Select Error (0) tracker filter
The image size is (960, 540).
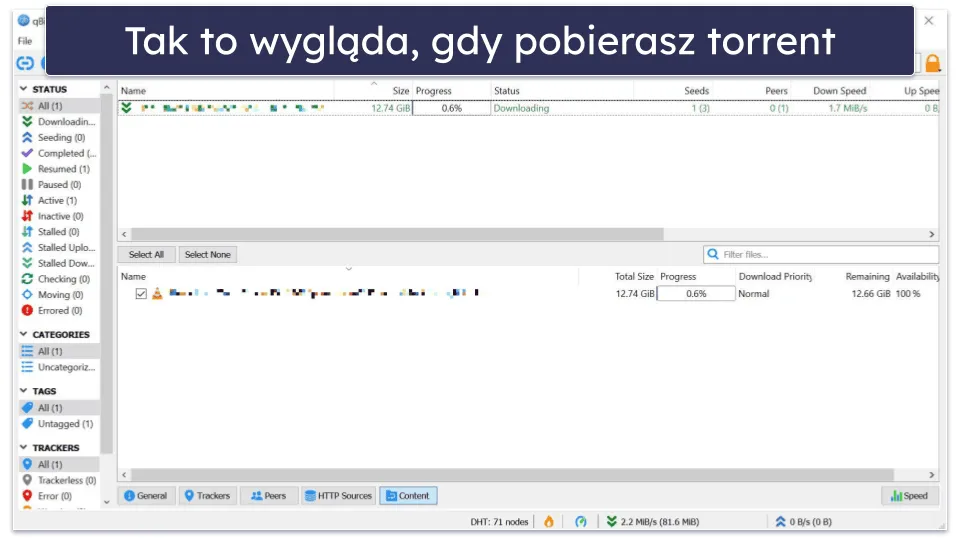click(x=59, y=496)
